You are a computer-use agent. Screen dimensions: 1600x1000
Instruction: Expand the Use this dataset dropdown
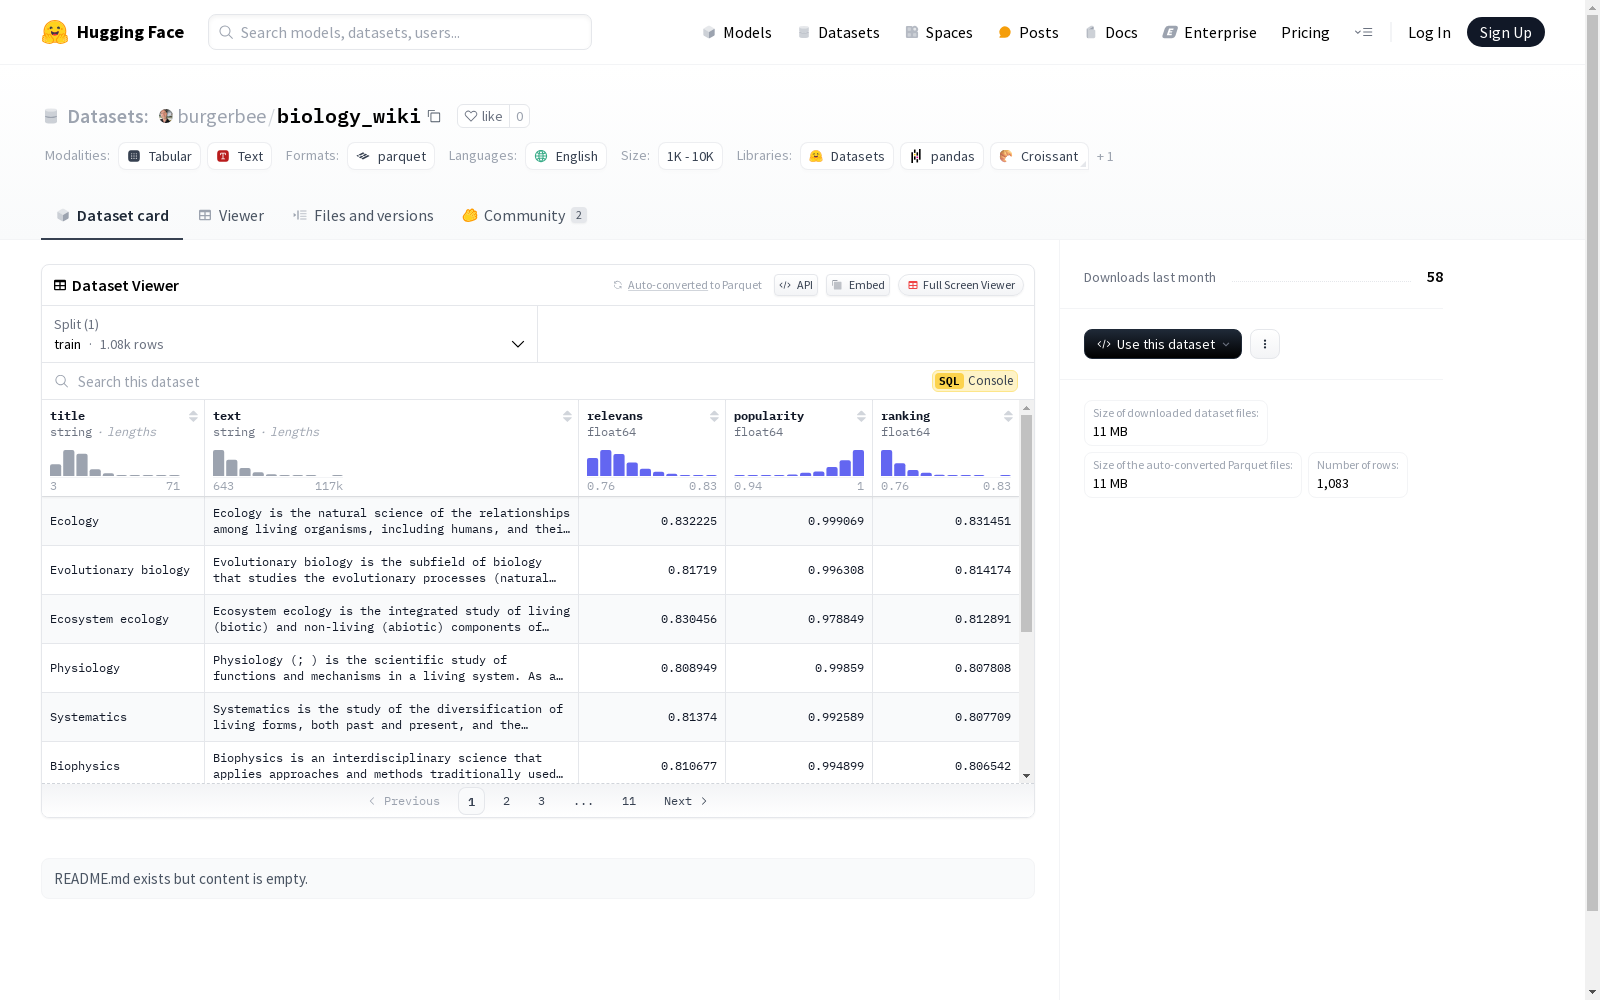pyautogui.click(x=1163, y=344)
